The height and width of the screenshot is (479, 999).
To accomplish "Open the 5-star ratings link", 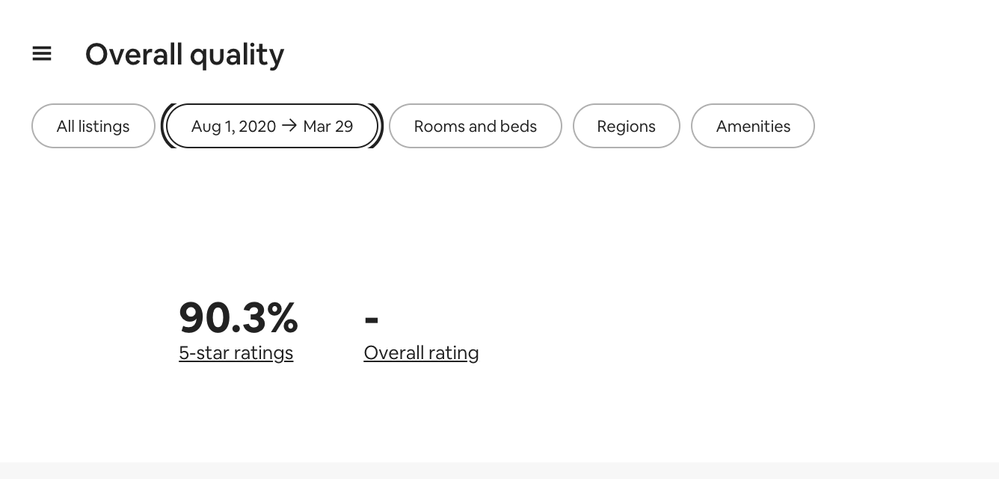I will click(x=236, y=353).
